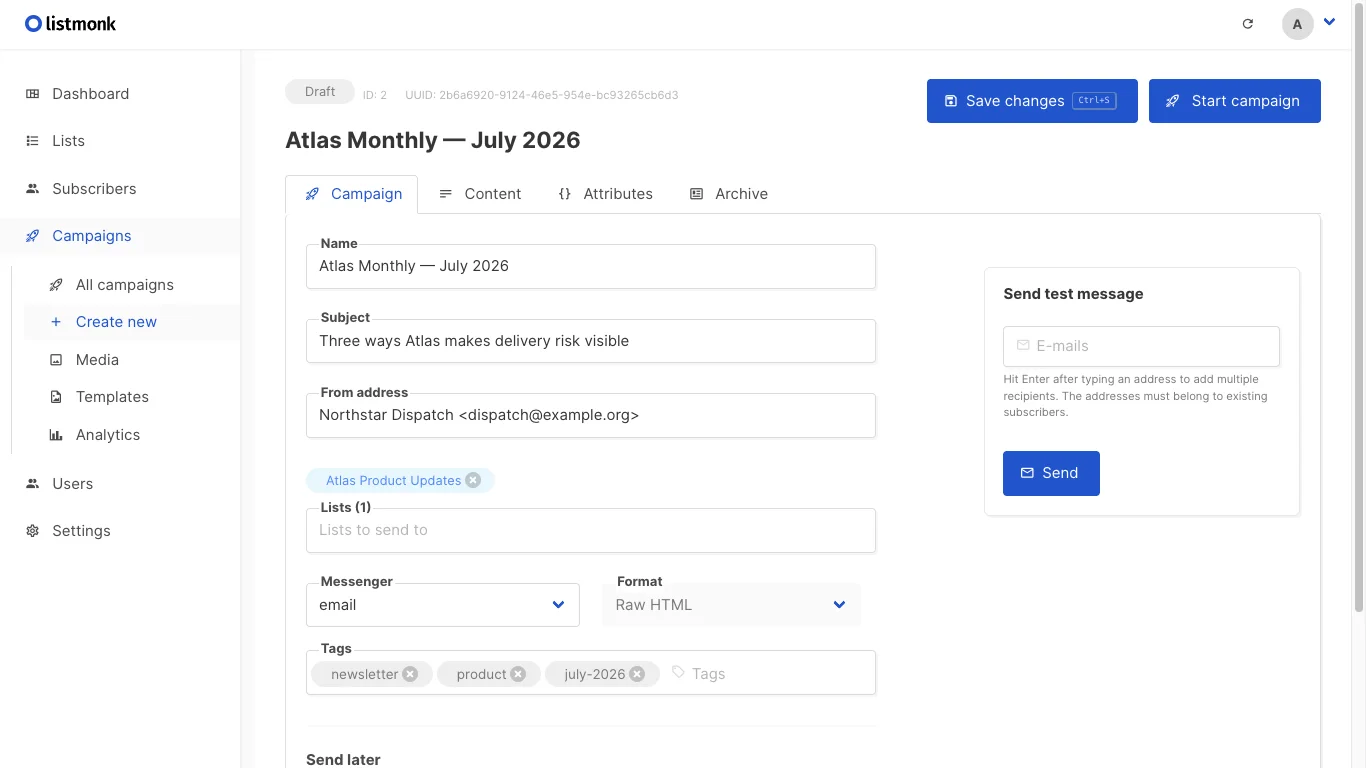
Task: Click the ID: 2 label
Action: pos(375,95)
